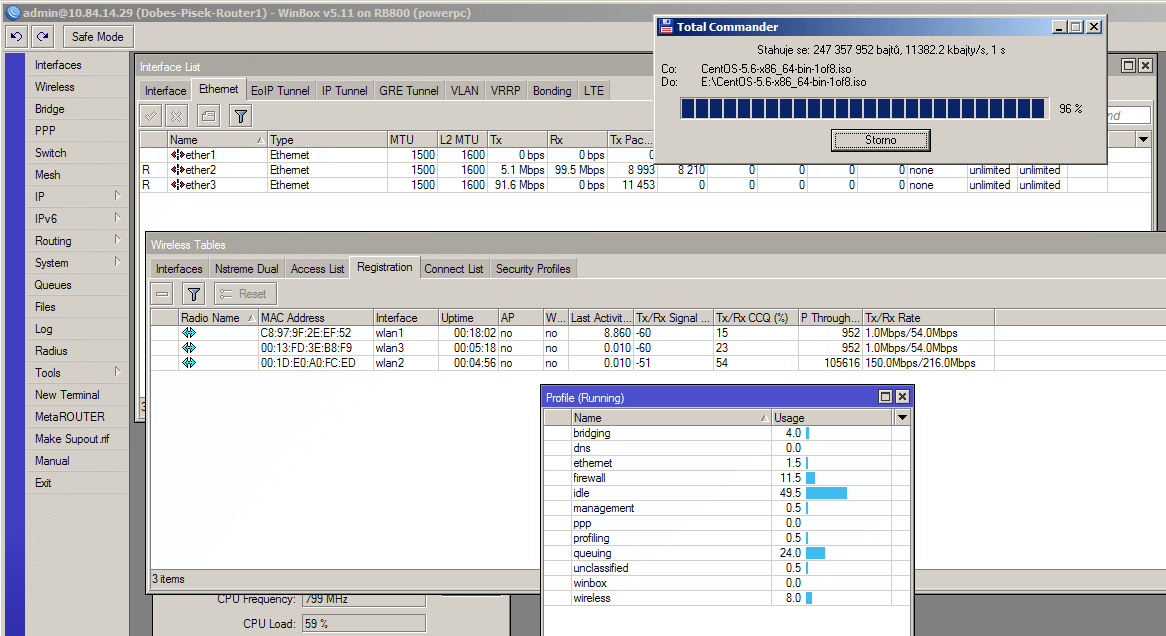1166x636 pixels.
Task: Maximize the Interface List window
Action: 1128,65
